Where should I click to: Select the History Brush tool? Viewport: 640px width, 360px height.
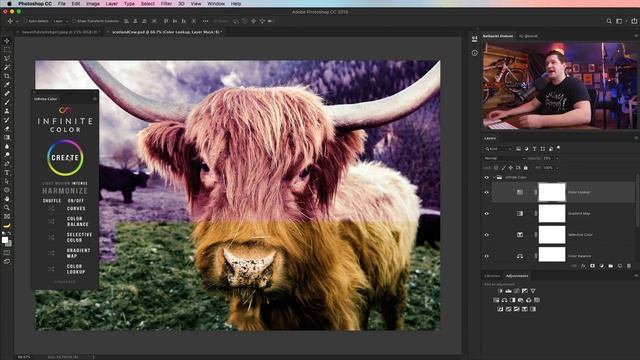[7, 120]
